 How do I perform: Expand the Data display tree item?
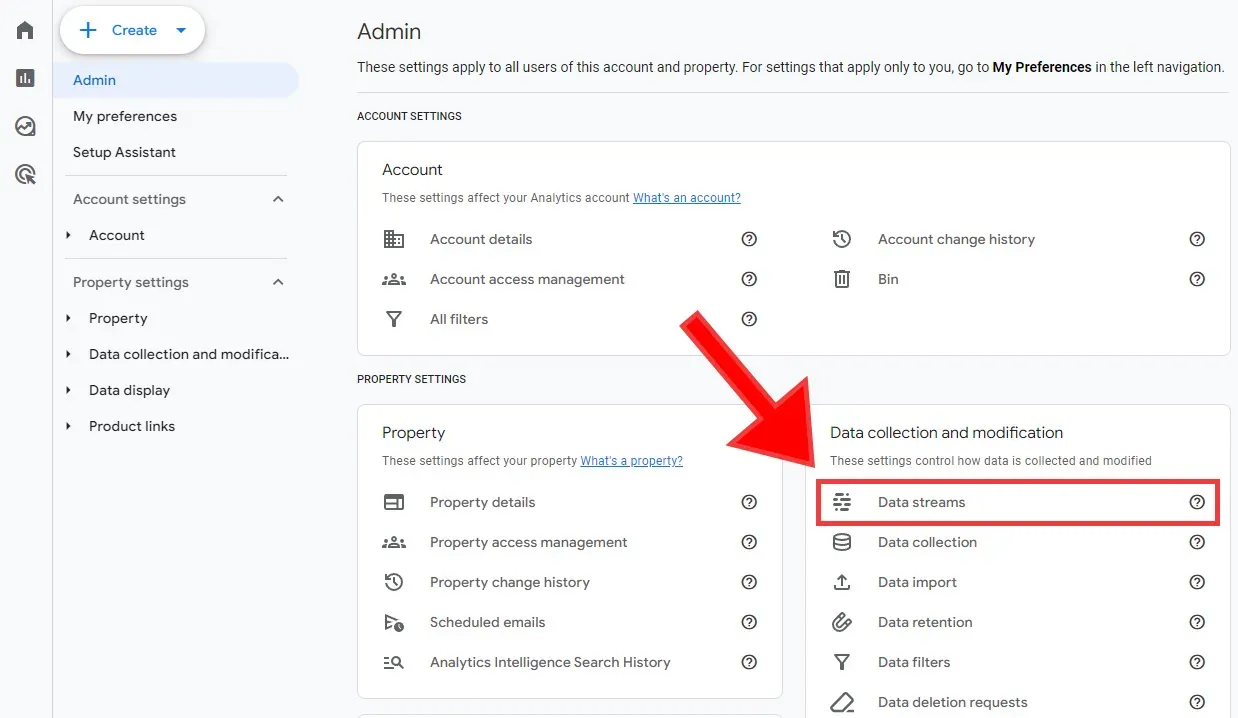(x=69, y=390)
